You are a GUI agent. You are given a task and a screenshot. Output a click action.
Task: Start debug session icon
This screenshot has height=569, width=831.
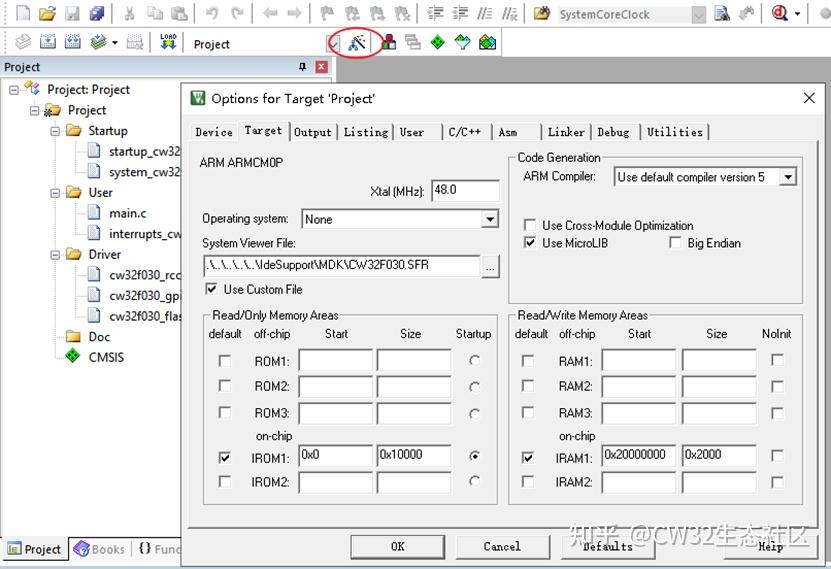click(780, 13)
